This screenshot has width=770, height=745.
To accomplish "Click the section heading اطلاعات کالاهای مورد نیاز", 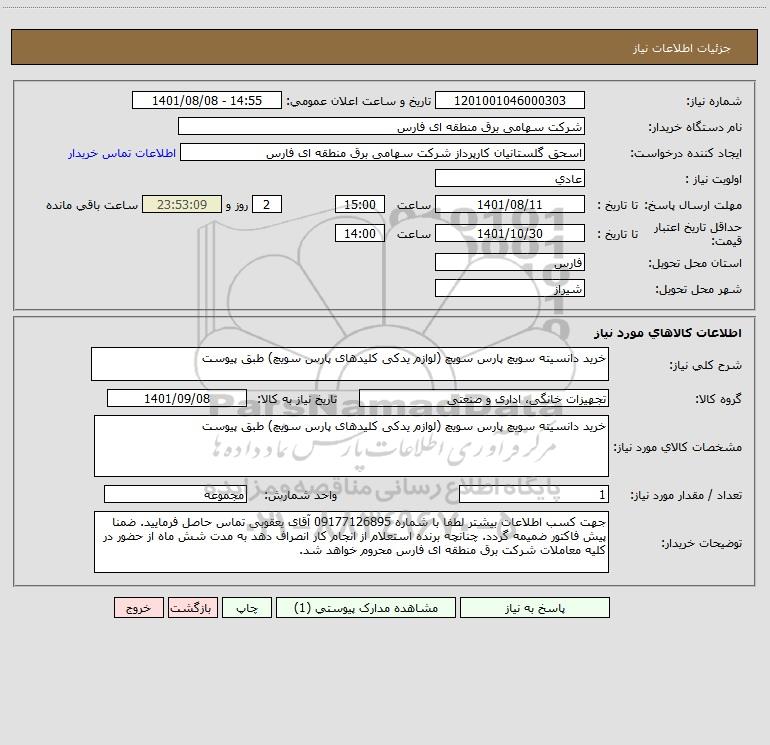I will 668,333.
